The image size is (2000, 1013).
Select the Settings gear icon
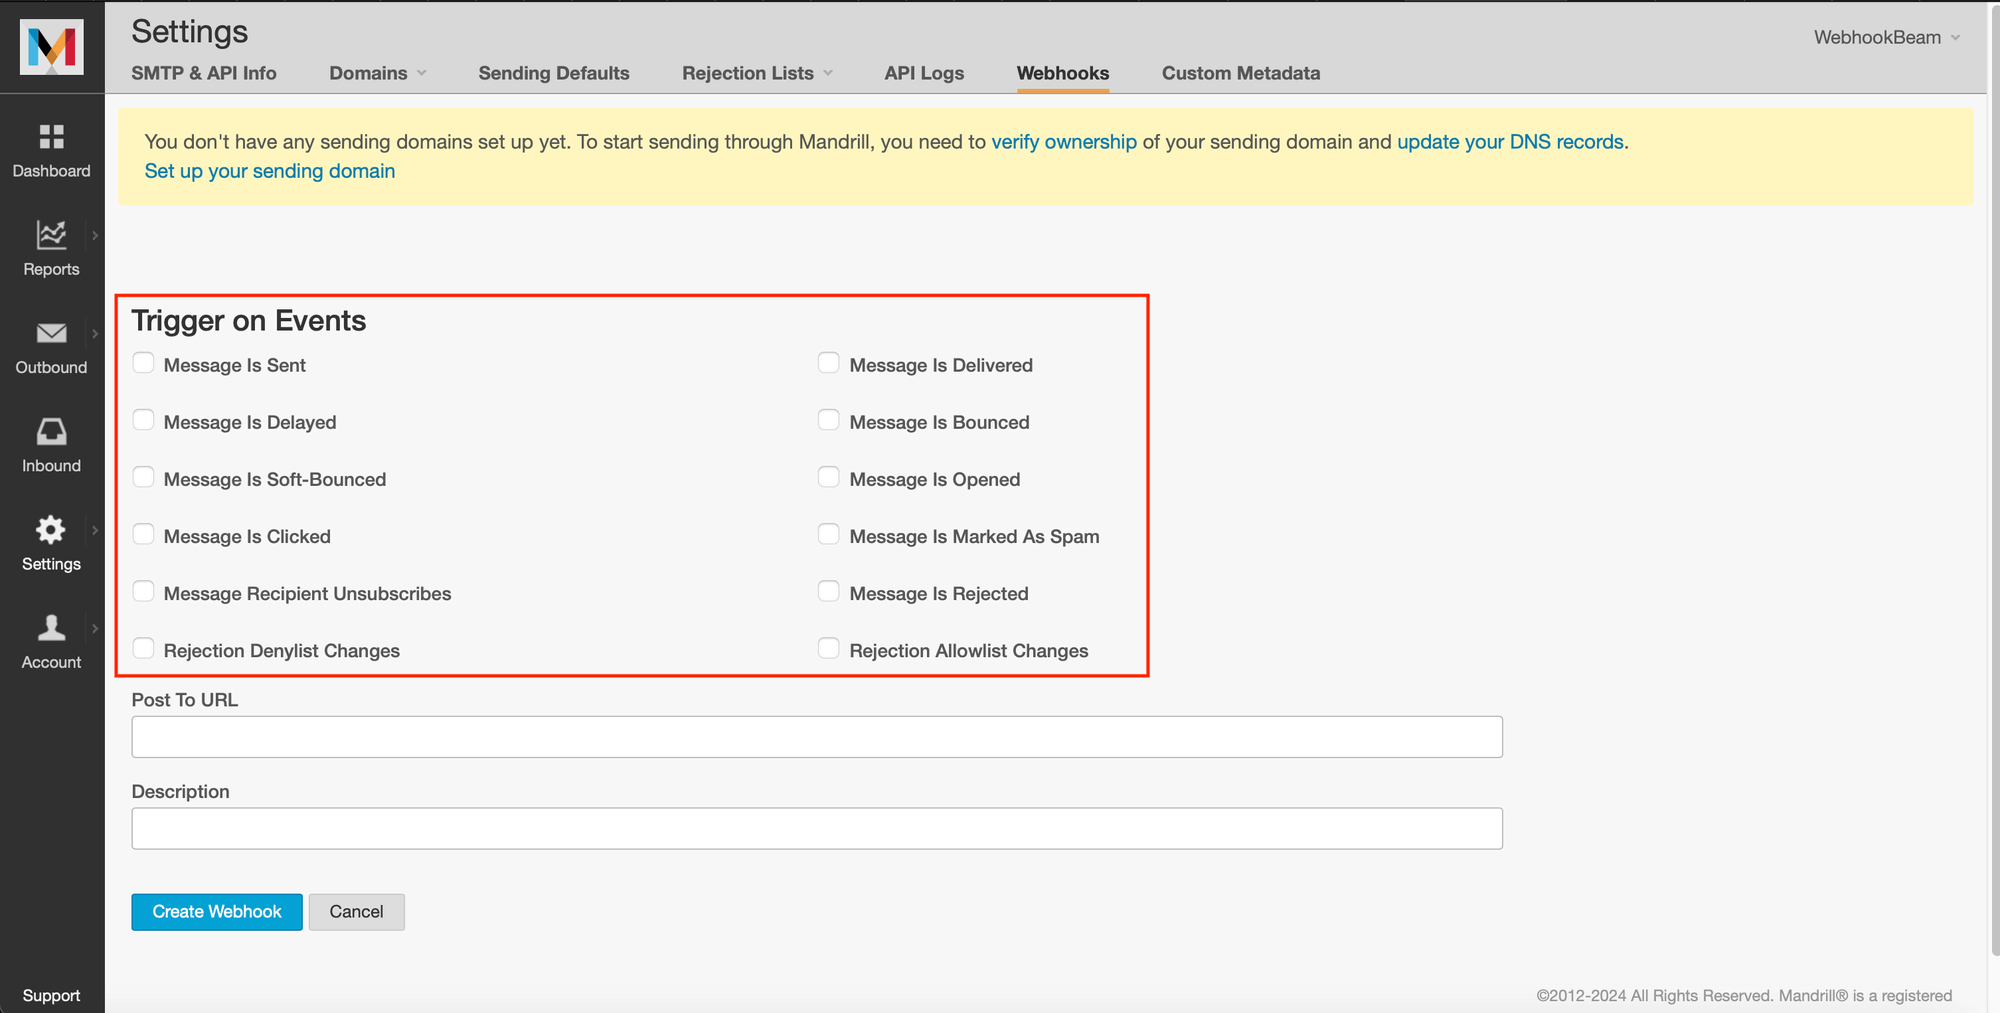[x=51, y=530]
